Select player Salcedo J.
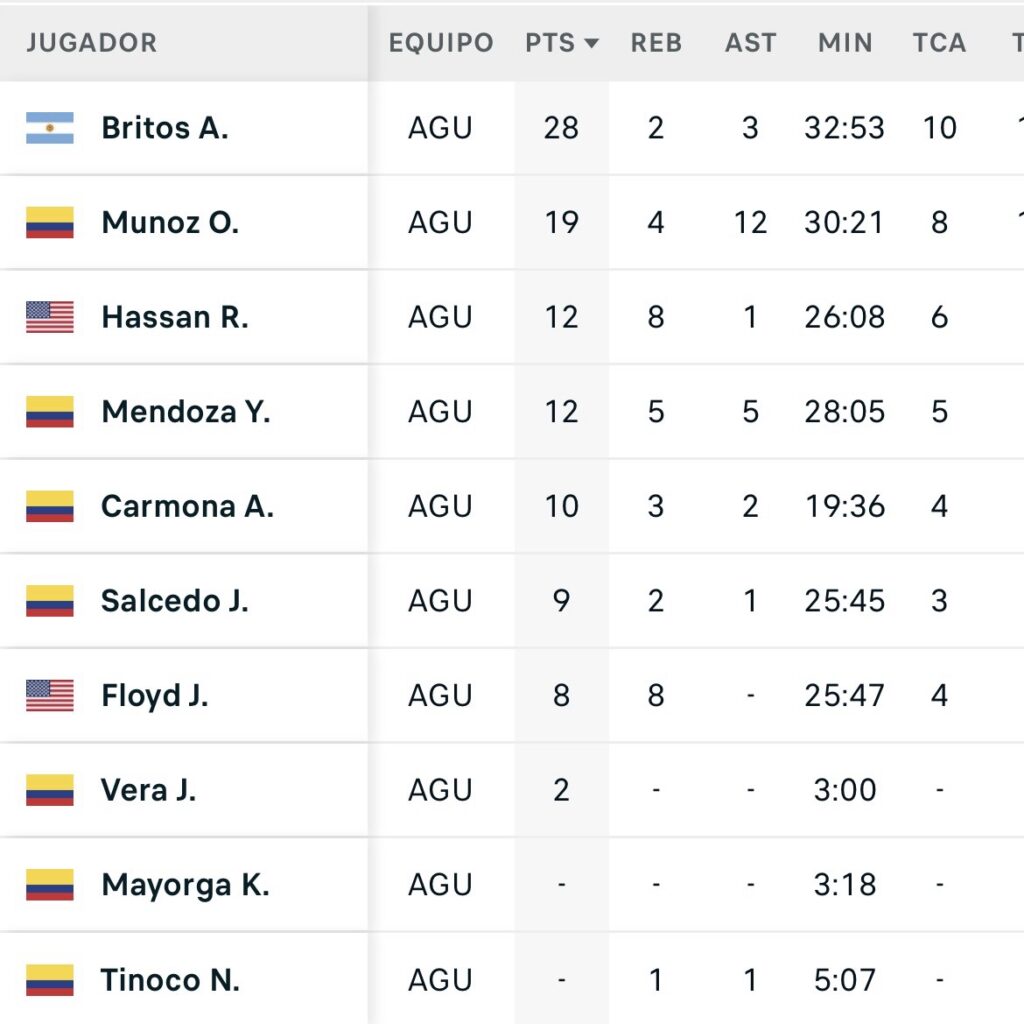 click(x=175, y=600)
